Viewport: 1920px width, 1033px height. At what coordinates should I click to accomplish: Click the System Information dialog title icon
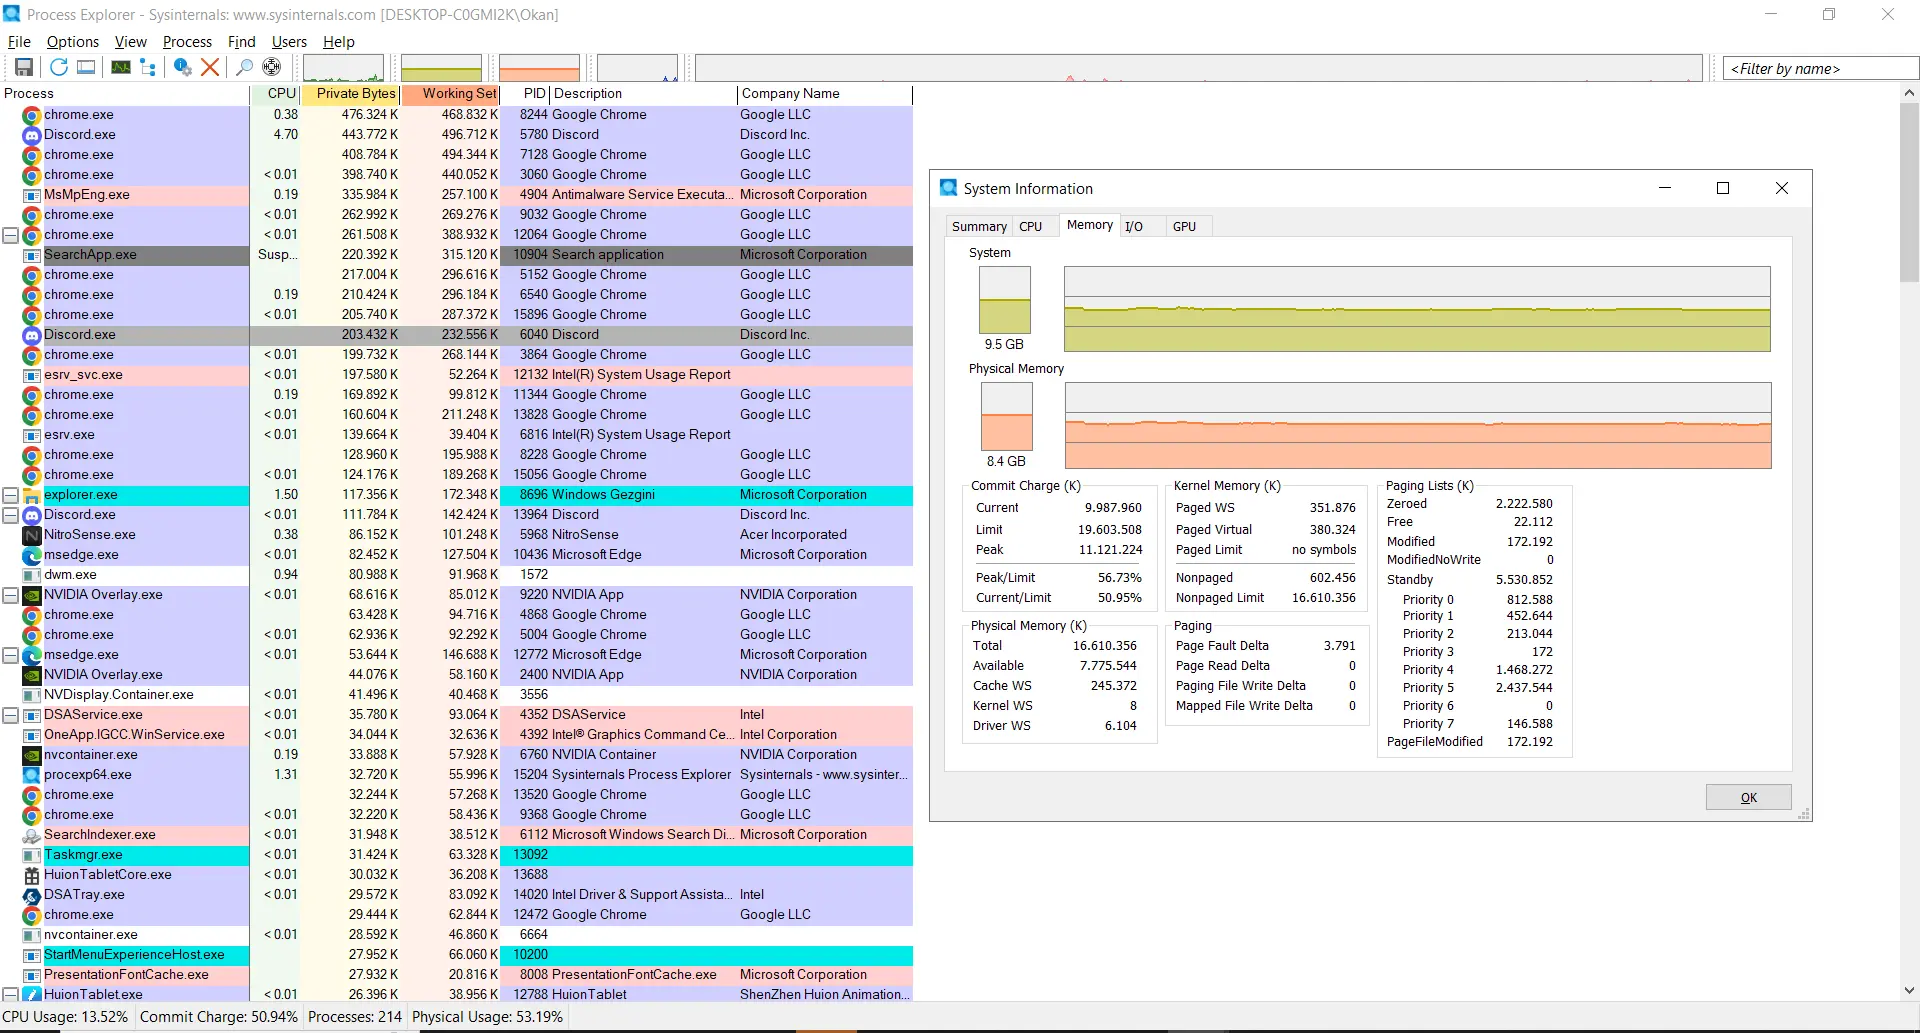(x=949, y=188)
